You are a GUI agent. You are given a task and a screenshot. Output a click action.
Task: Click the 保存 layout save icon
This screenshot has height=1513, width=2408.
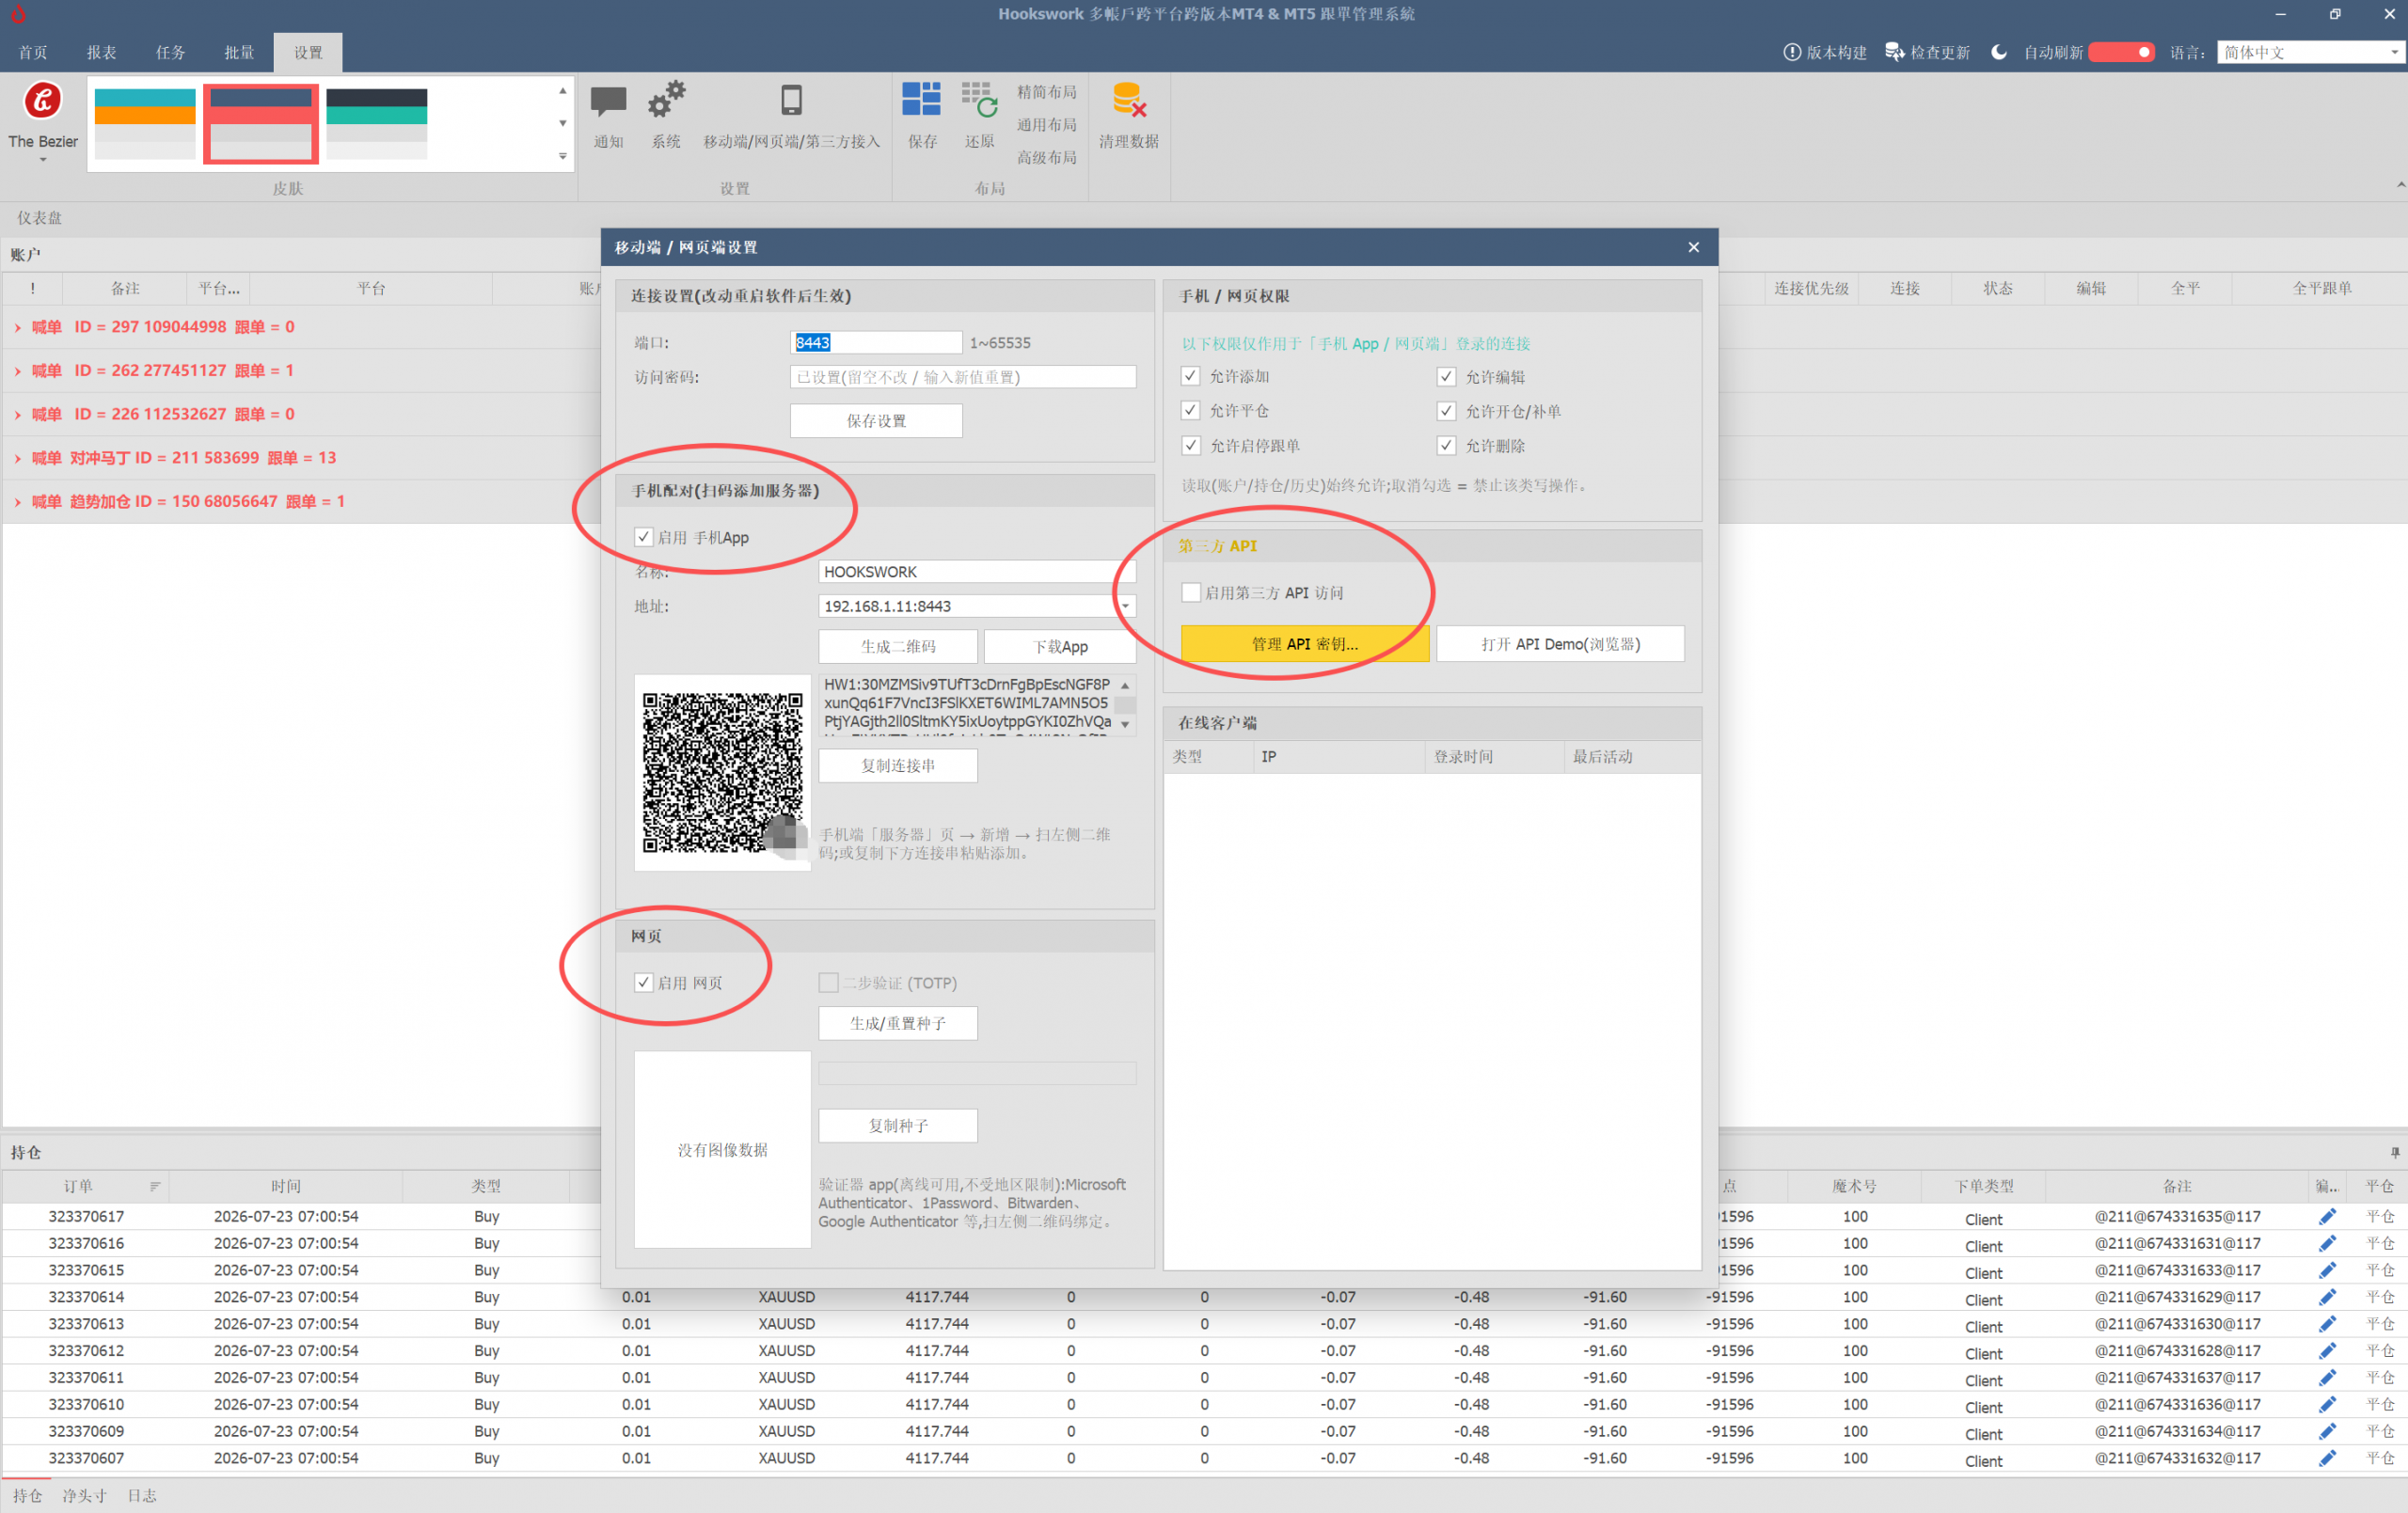click(x=921, y=100)
